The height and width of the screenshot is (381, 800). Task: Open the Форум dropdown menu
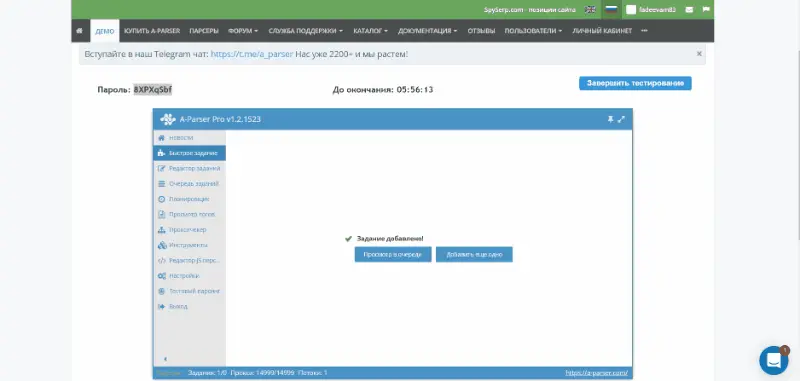point(243,31)
